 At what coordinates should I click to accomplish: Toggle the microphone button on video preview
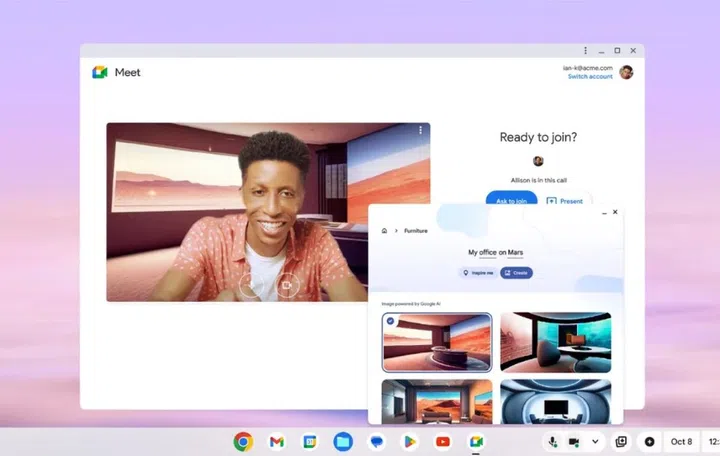click(252, 285)
